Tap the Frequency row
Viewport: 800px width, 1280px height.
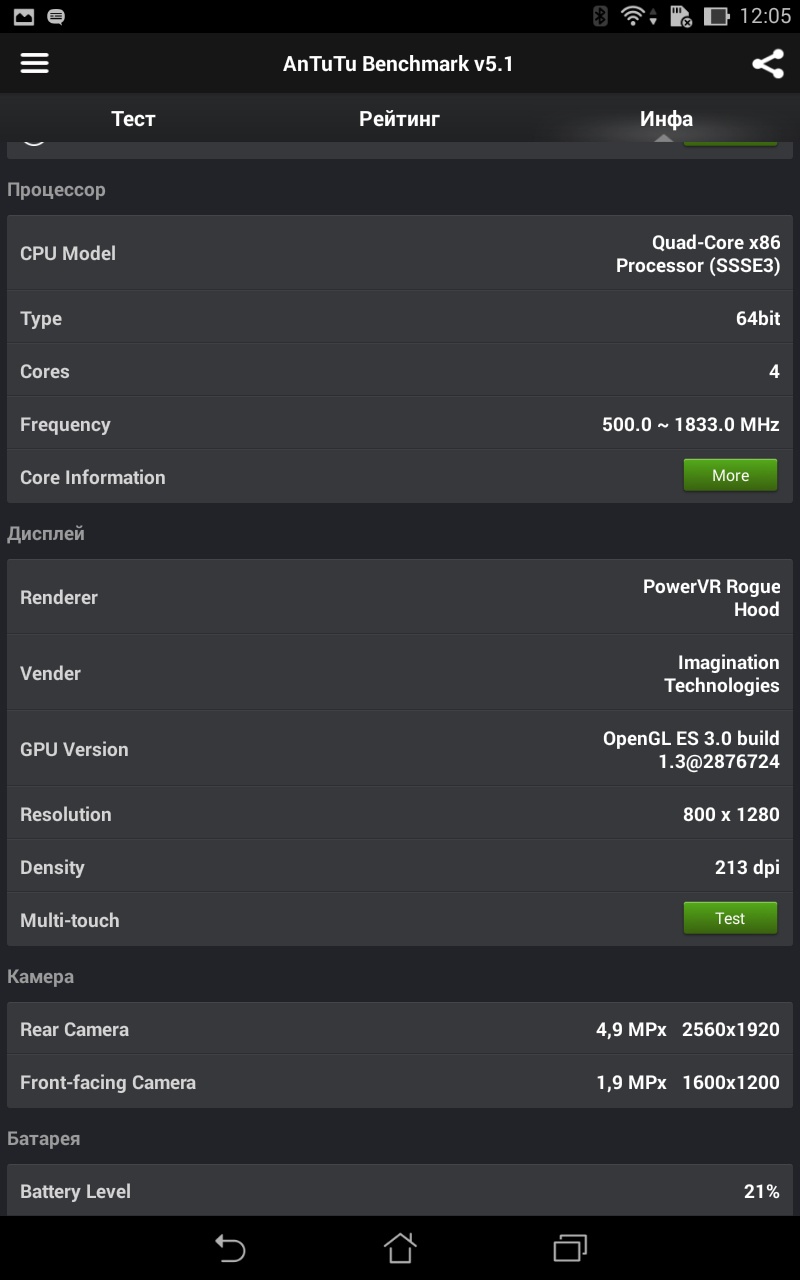coord(400,425)
